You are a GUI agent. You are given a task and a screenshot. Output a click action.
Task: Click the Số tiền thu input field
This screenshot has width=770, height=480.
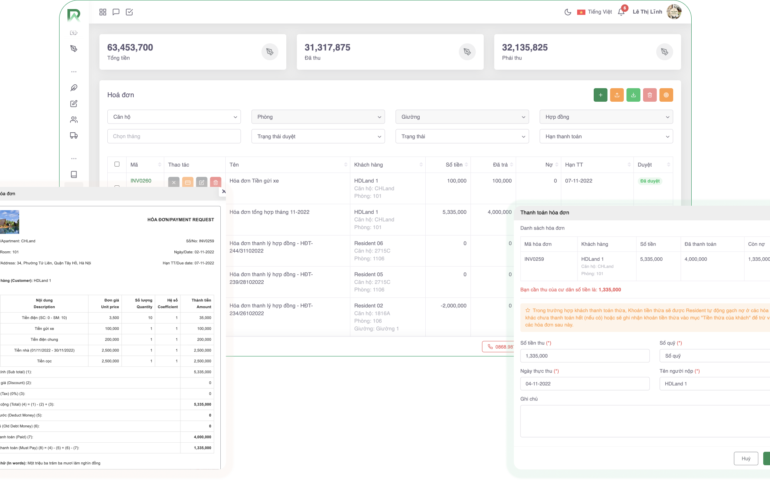click(x=584, y=355)
